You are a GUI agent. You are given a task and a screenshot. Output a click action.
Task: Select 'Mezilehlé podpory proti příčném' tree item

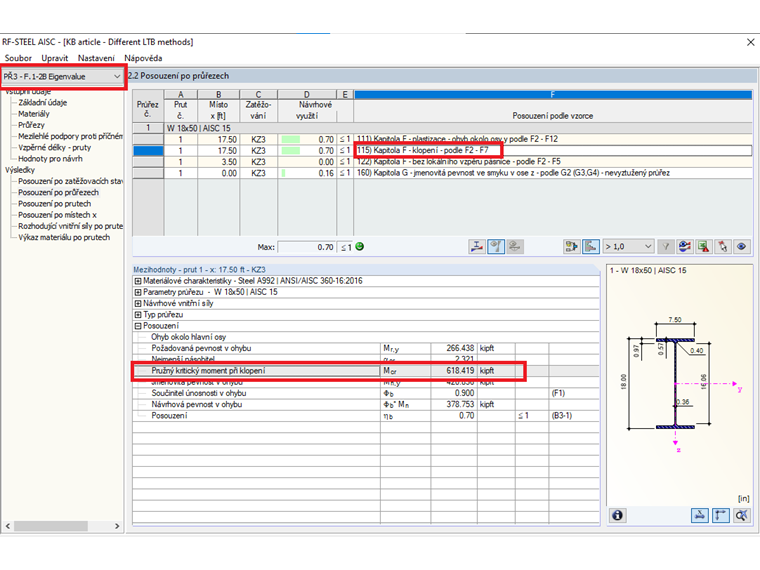point(70,136)
